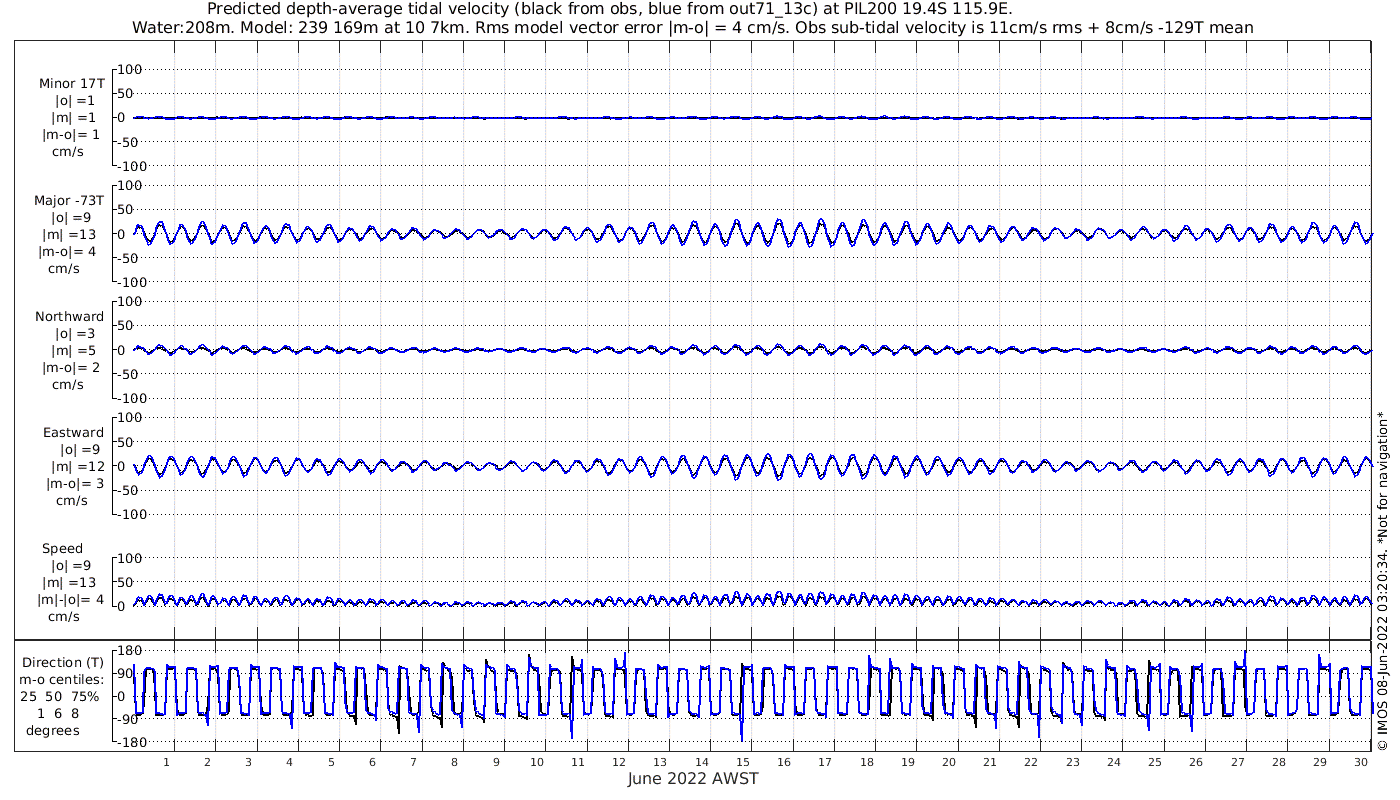Click the "Eastward" panel label
Viewport: 1400px width, 800px height.
coord(73,432)
